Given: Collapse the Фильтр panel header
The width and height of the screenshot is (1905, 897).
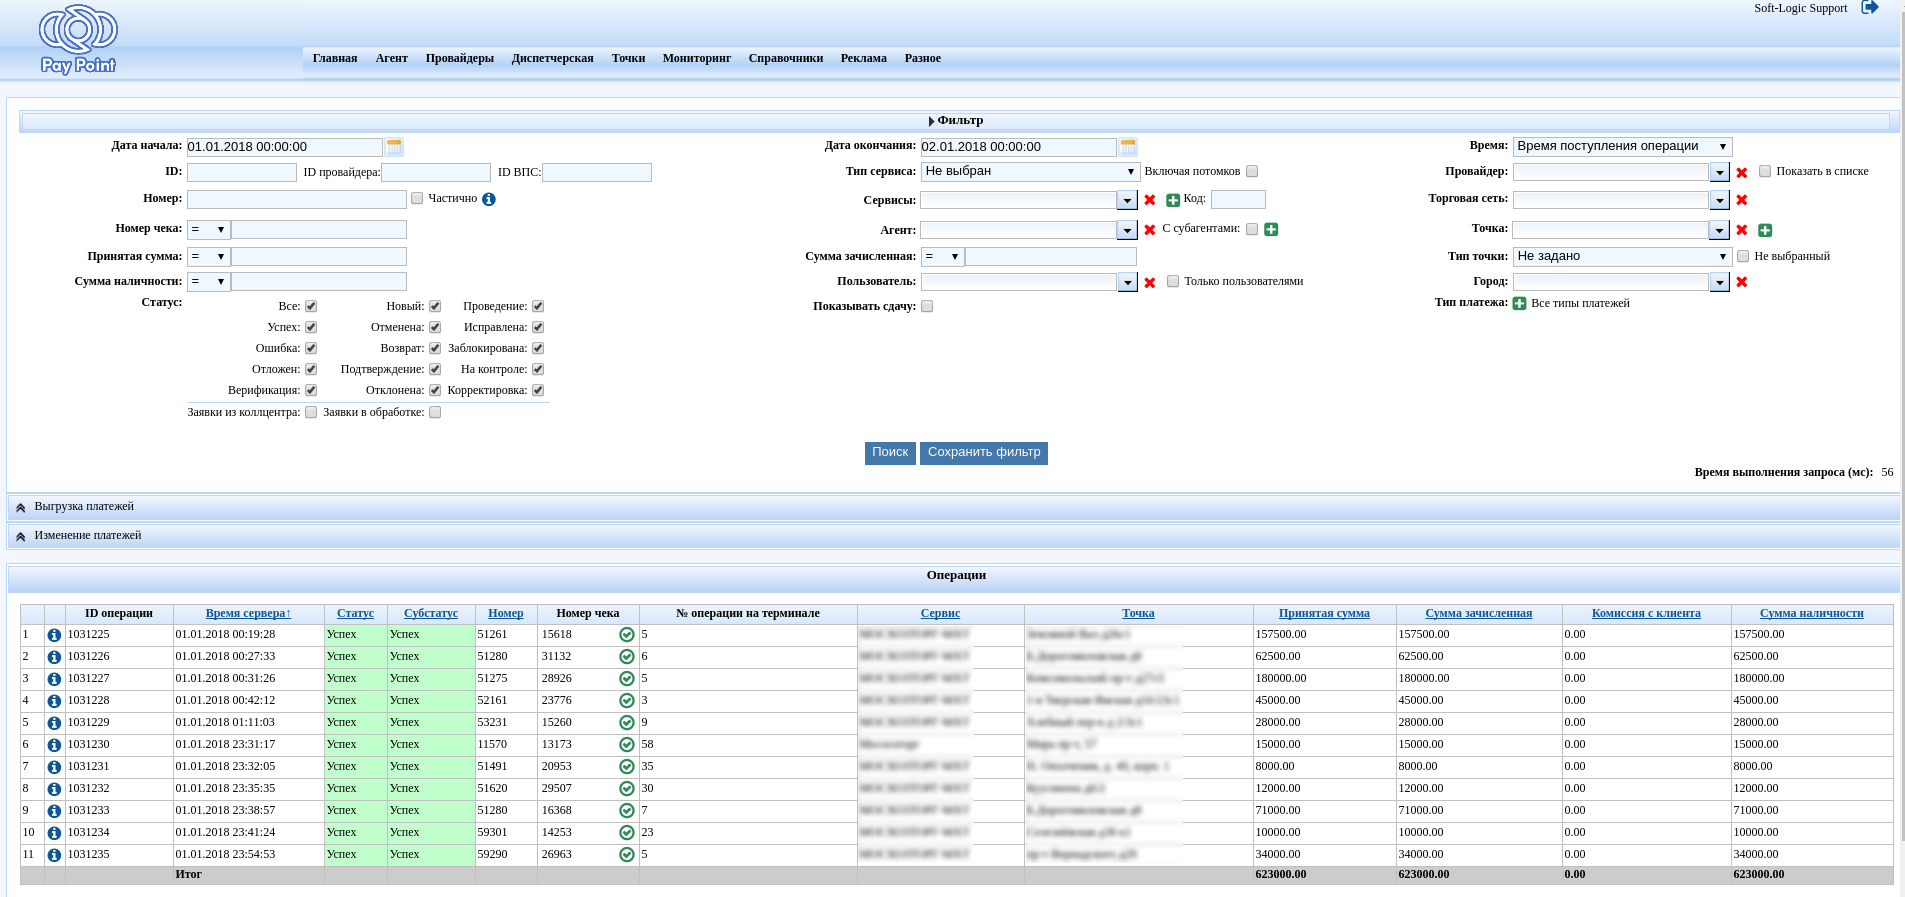Looking at the screenshot, I should coord(955,121).
